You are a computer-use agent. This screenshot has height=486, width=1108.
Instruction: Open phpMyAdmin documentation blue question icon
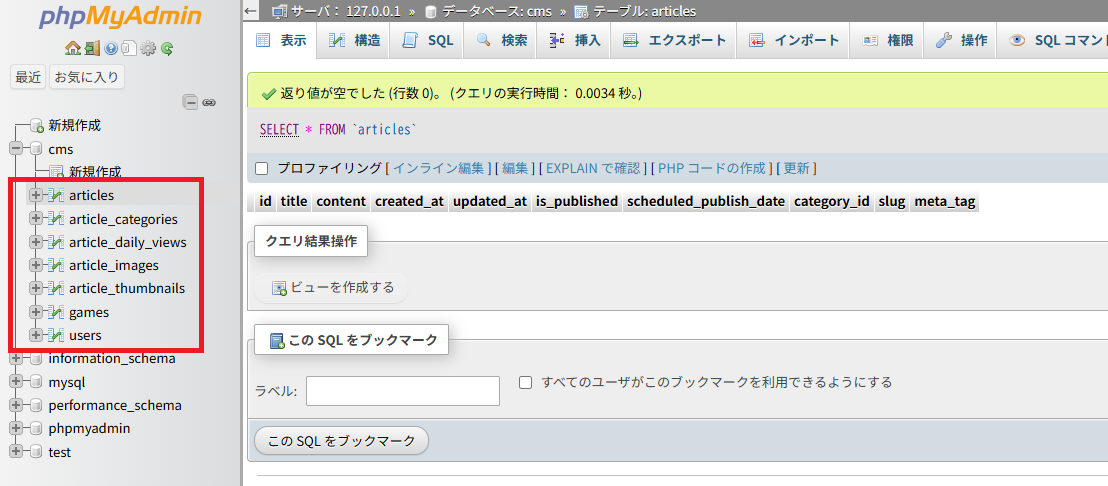110,48
